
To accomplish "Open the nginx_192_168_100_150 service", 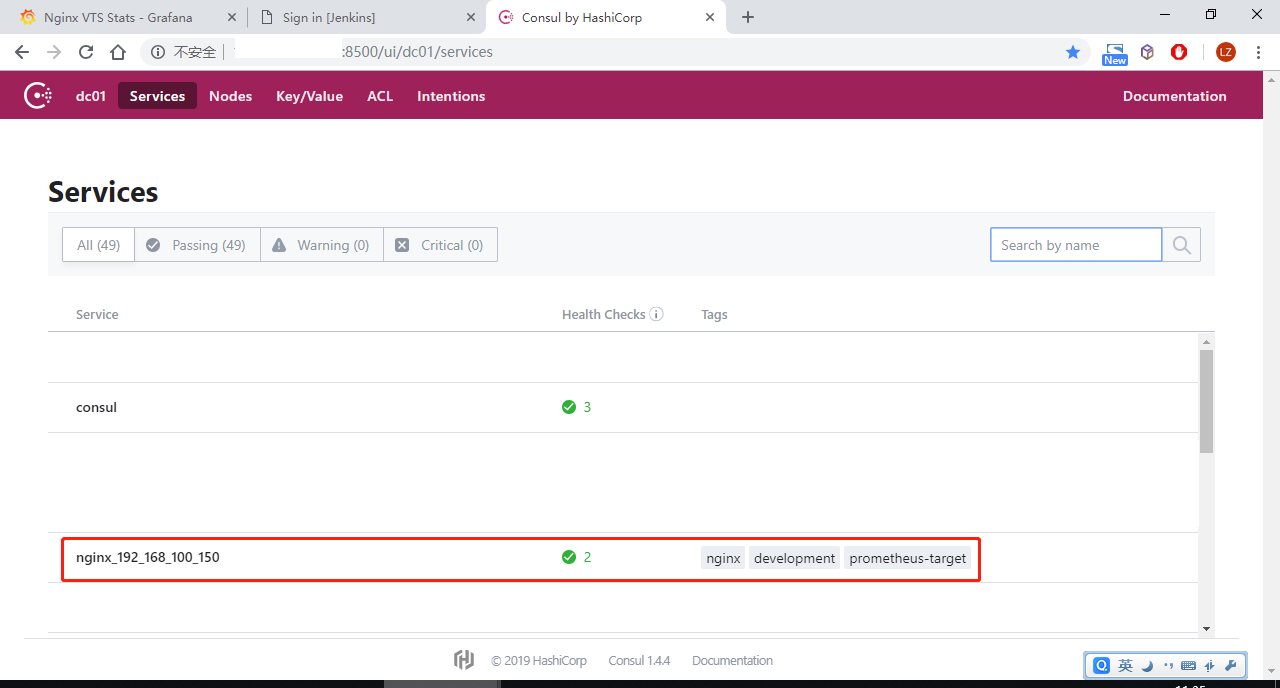I will coord(148,557).
